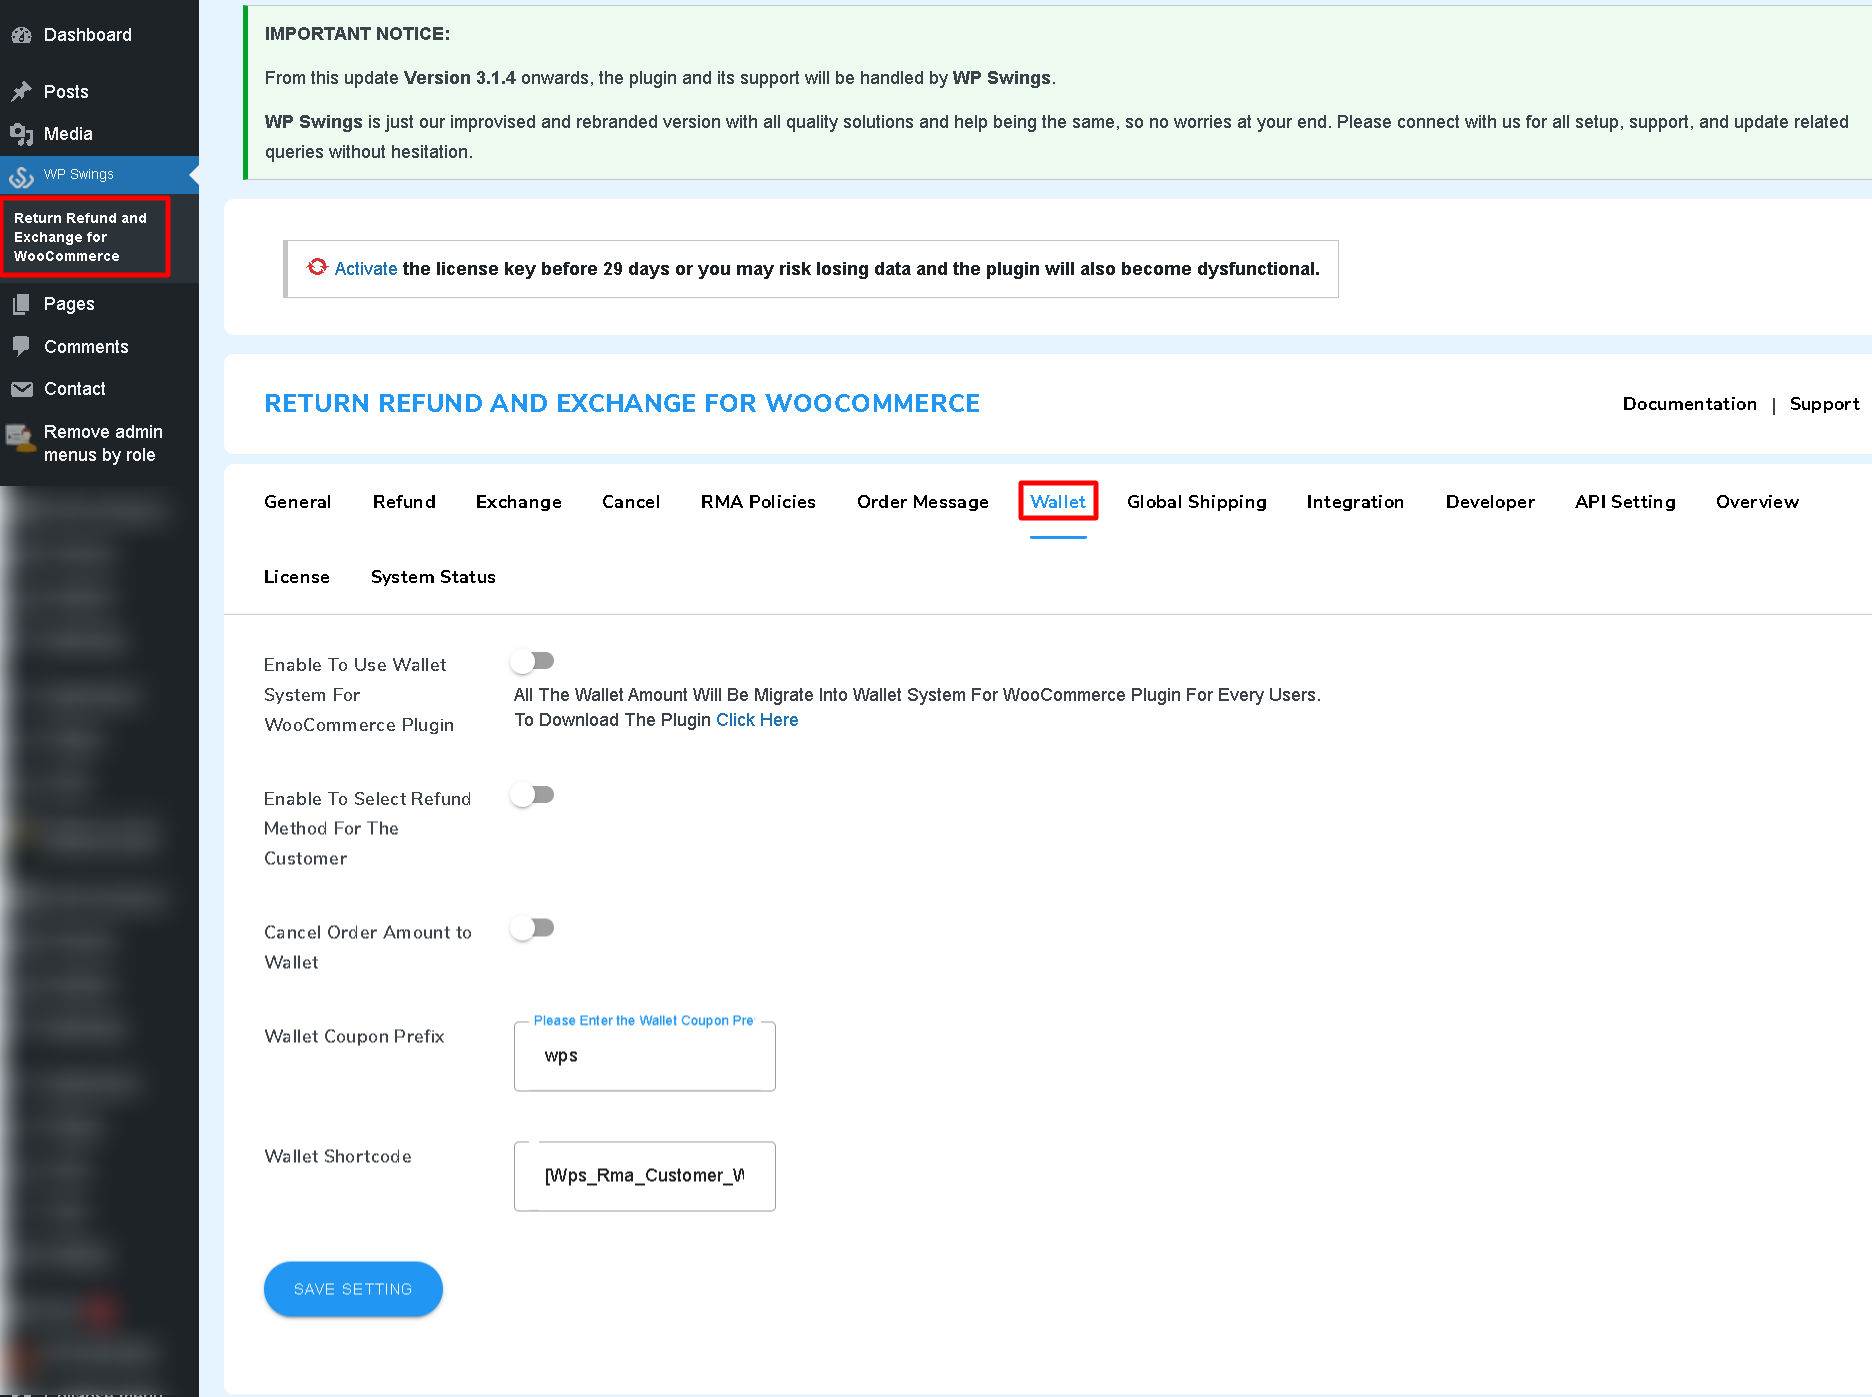Open the Order Message tab
The height and width of the screenshot is (1397, 1872).
(x=922, y=502)
